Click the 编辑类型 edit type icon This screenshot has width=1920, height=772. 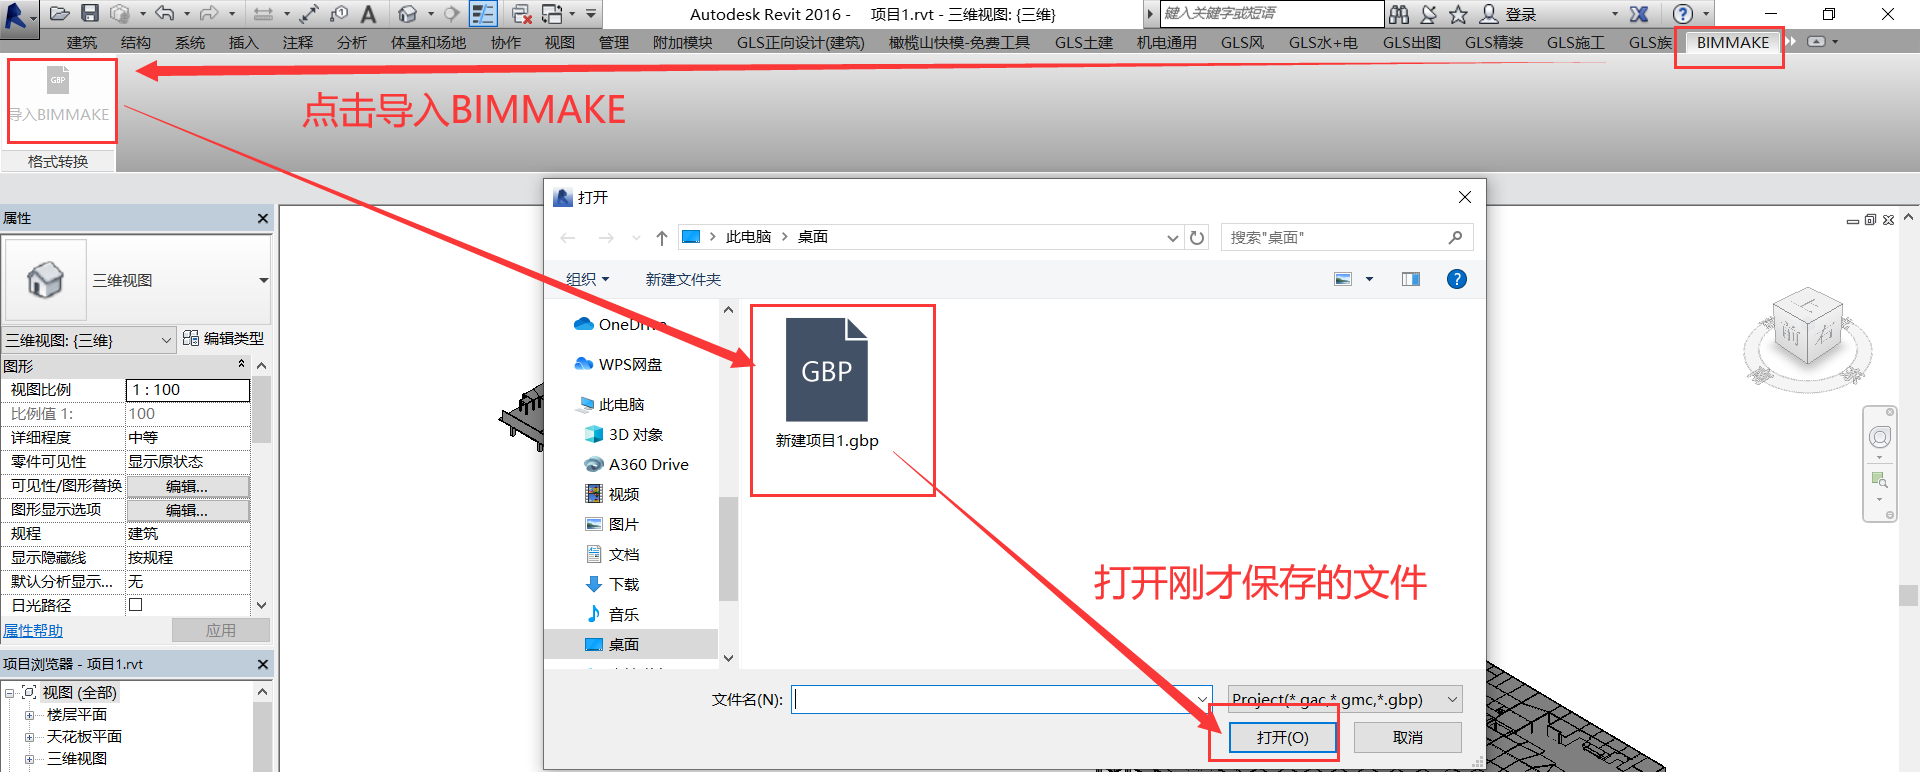pos(190,338)
